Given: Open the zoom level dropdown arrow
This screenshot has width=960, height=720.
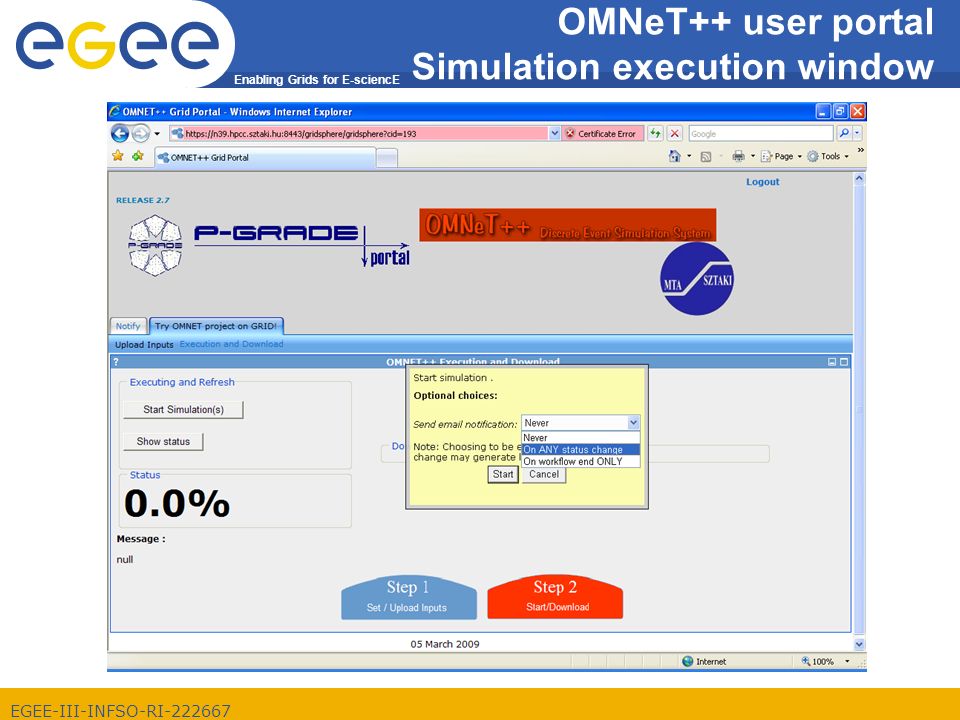Looking at the screenshot, I should (x=847, y=661).
